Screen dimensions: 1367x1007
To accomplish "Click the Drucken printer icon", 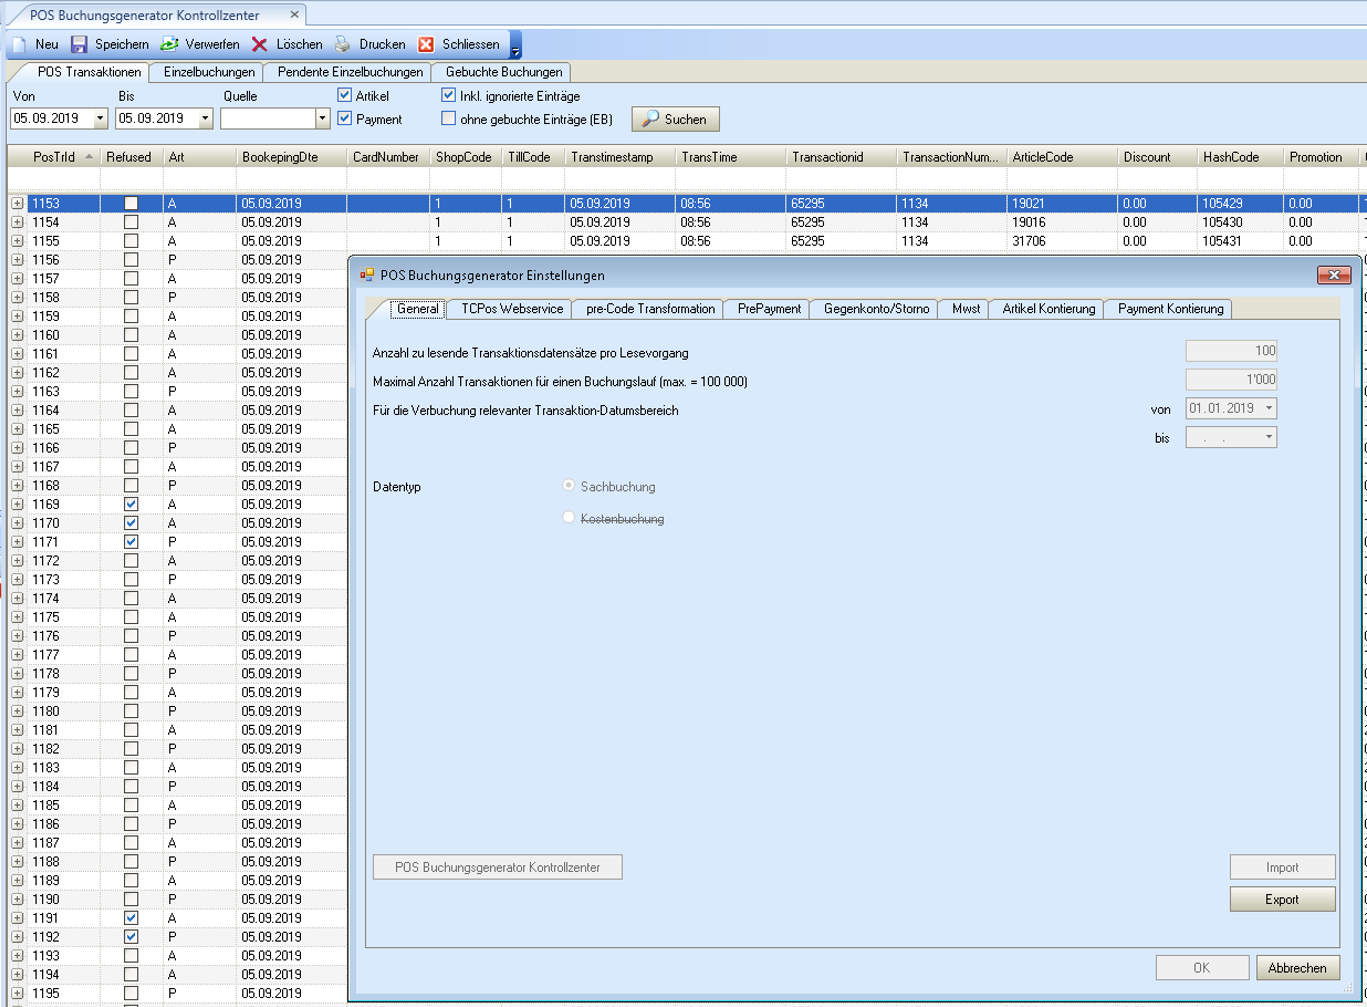I will coord(343,44).
